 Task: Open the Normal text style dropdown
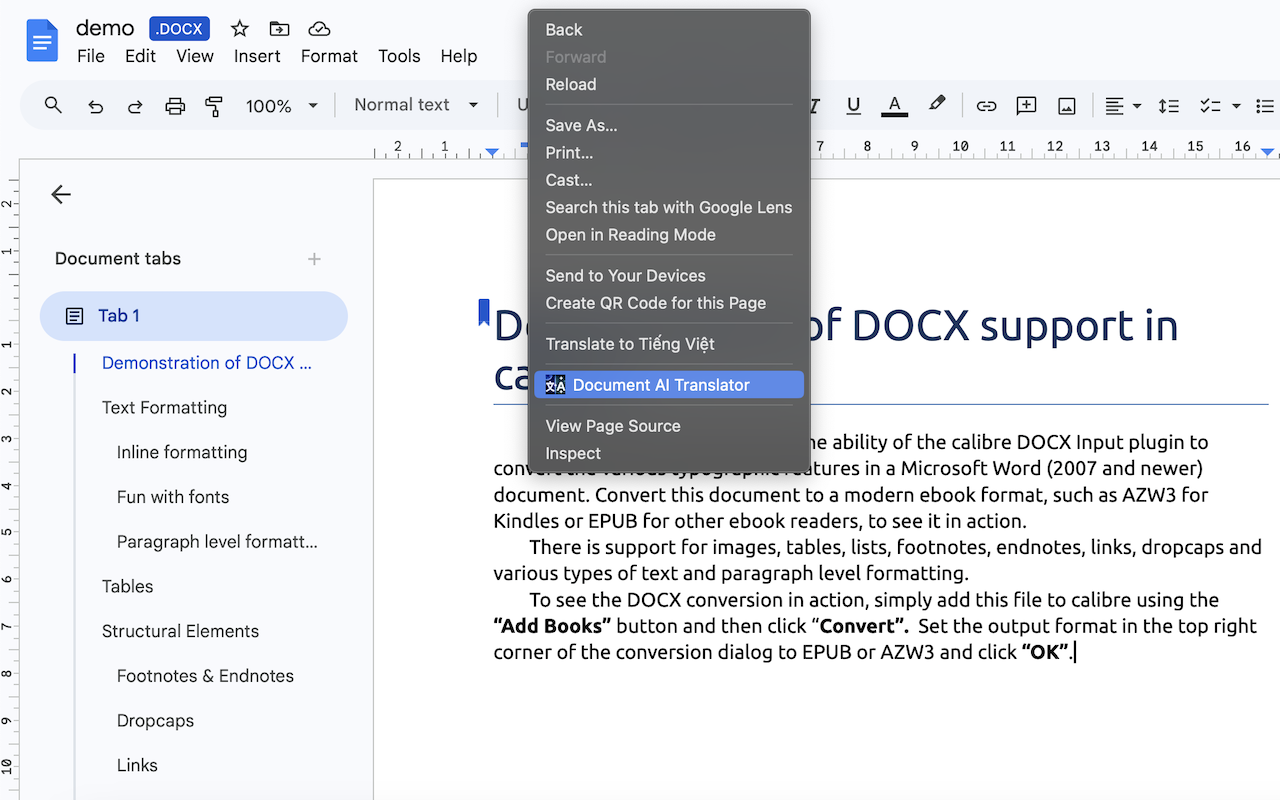(x=416, y=105)
